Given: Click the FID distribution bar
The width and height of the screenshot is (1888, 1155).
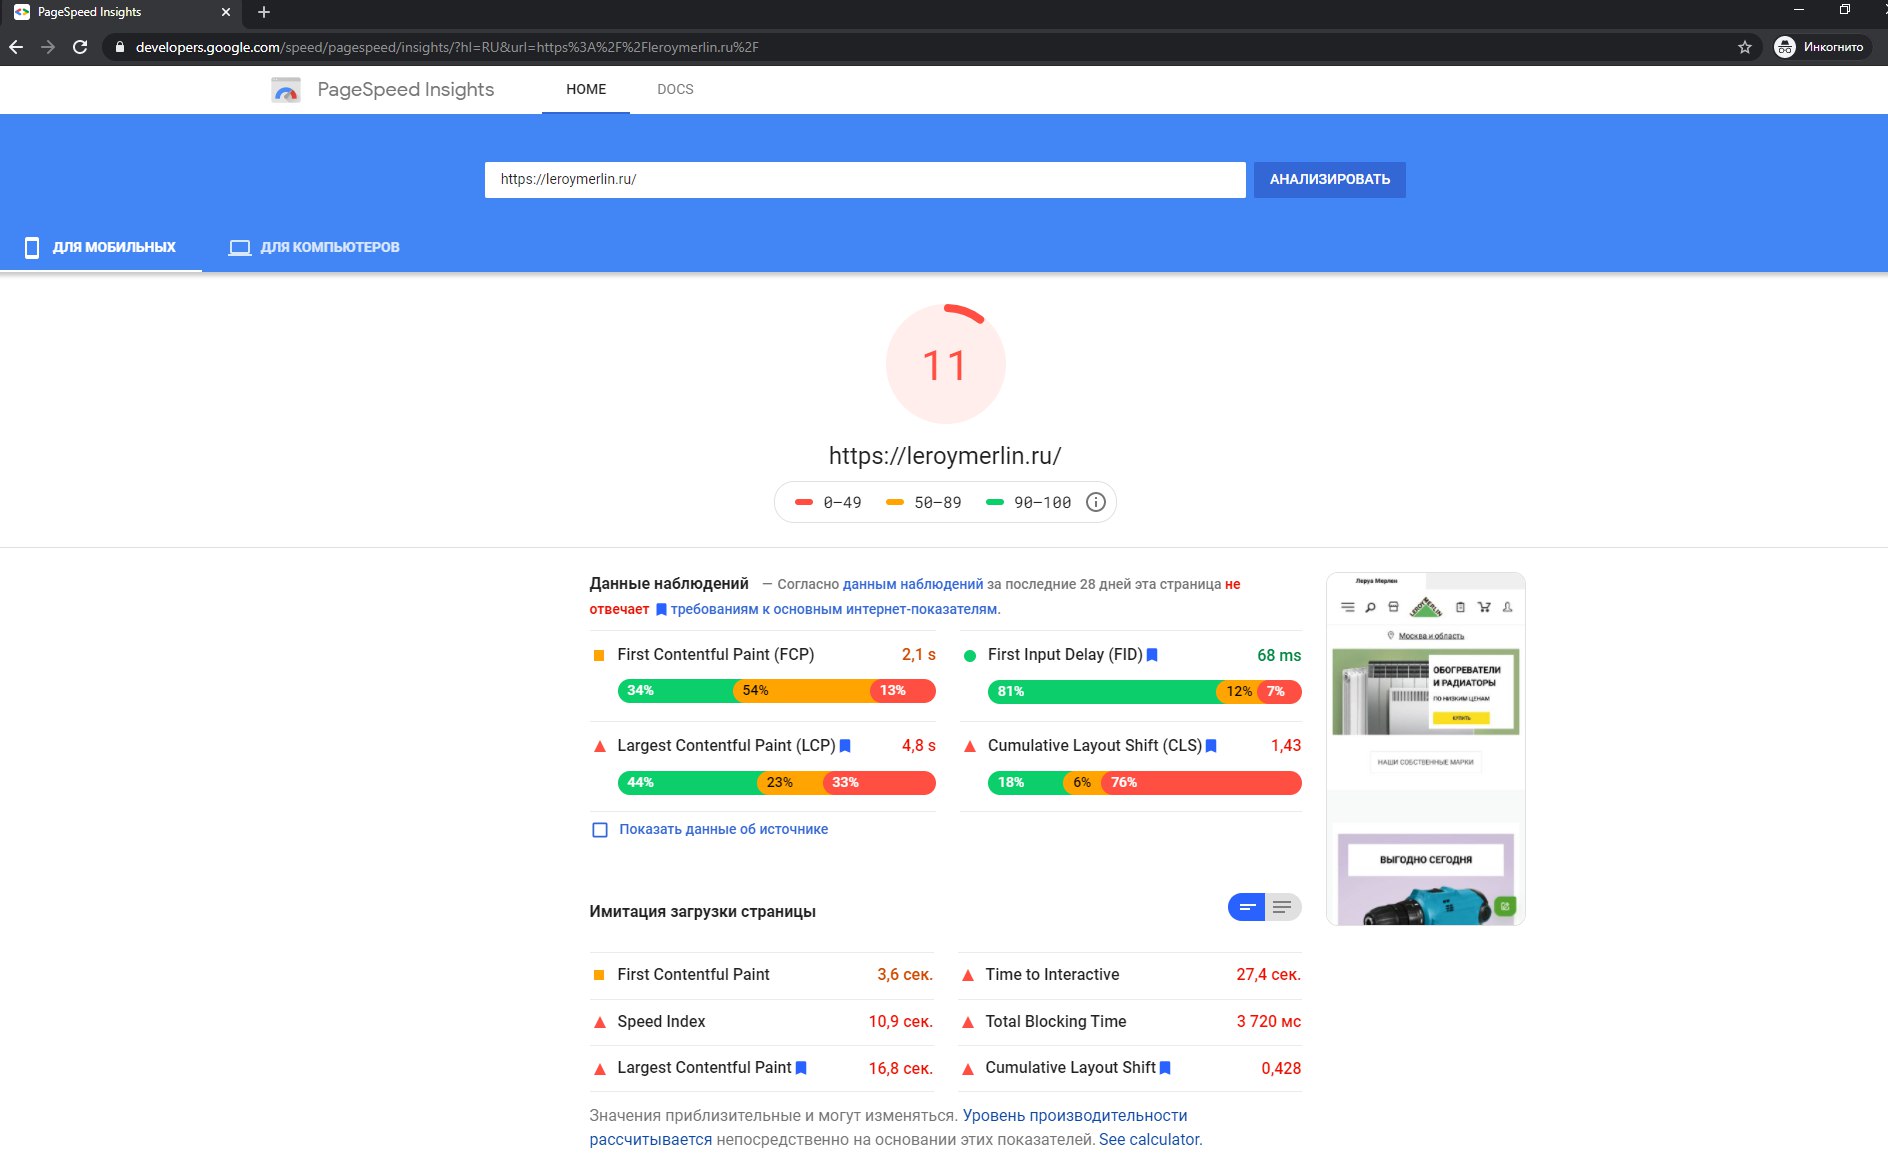Looking at the screenshot, I should point(1144,691).
